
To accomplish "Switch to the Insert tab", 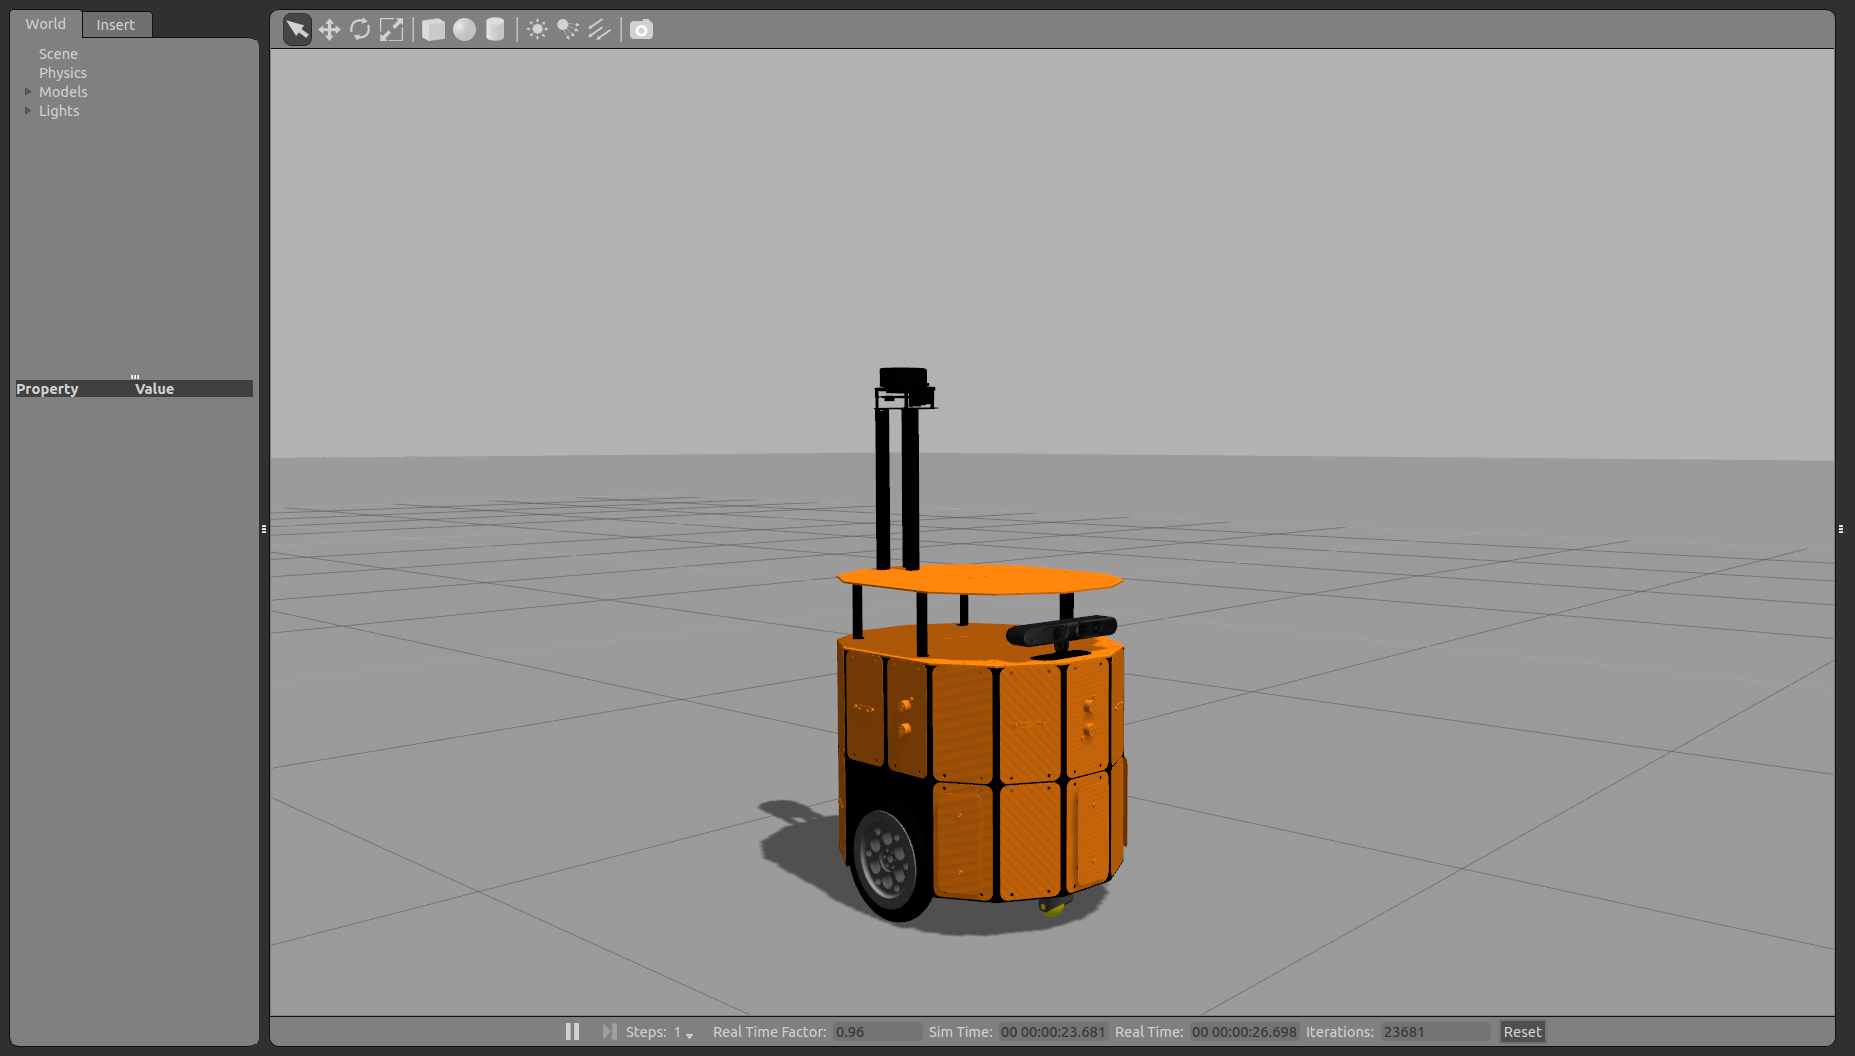I will (x=115, y=25).
